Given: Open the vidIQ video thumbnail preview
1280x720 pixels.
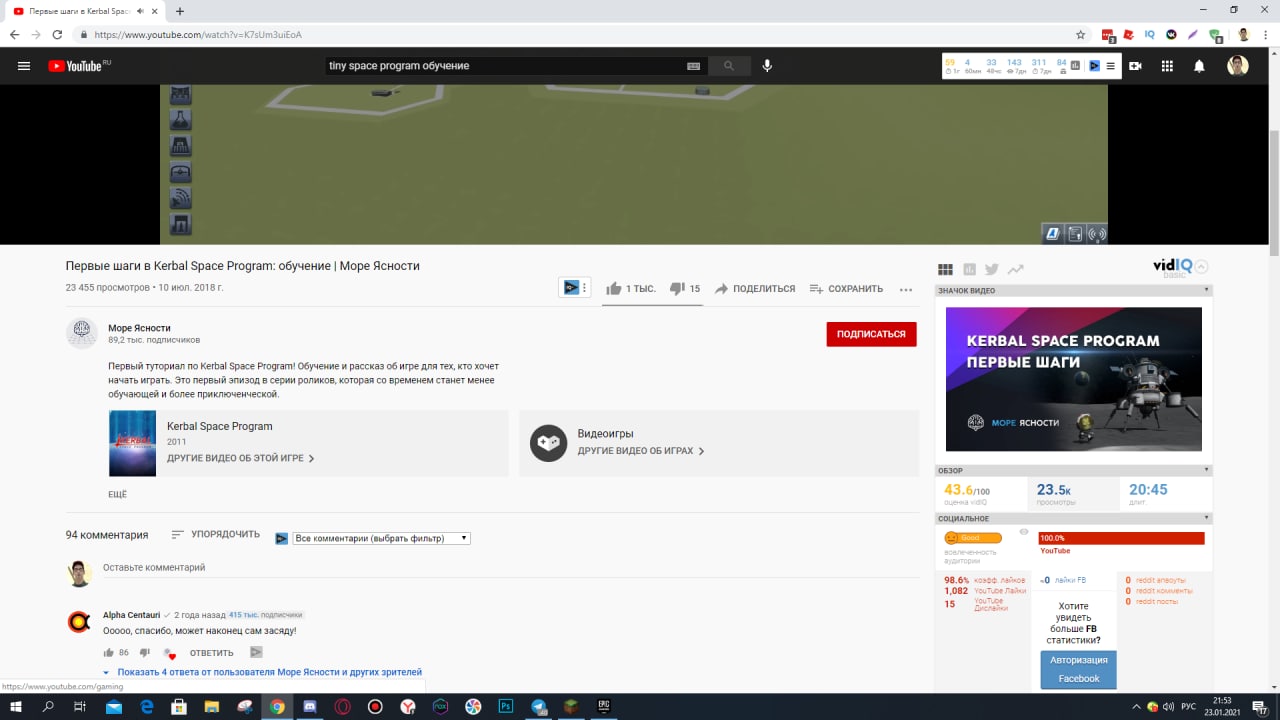Looking at the screenshot, I should [1073, 379].
